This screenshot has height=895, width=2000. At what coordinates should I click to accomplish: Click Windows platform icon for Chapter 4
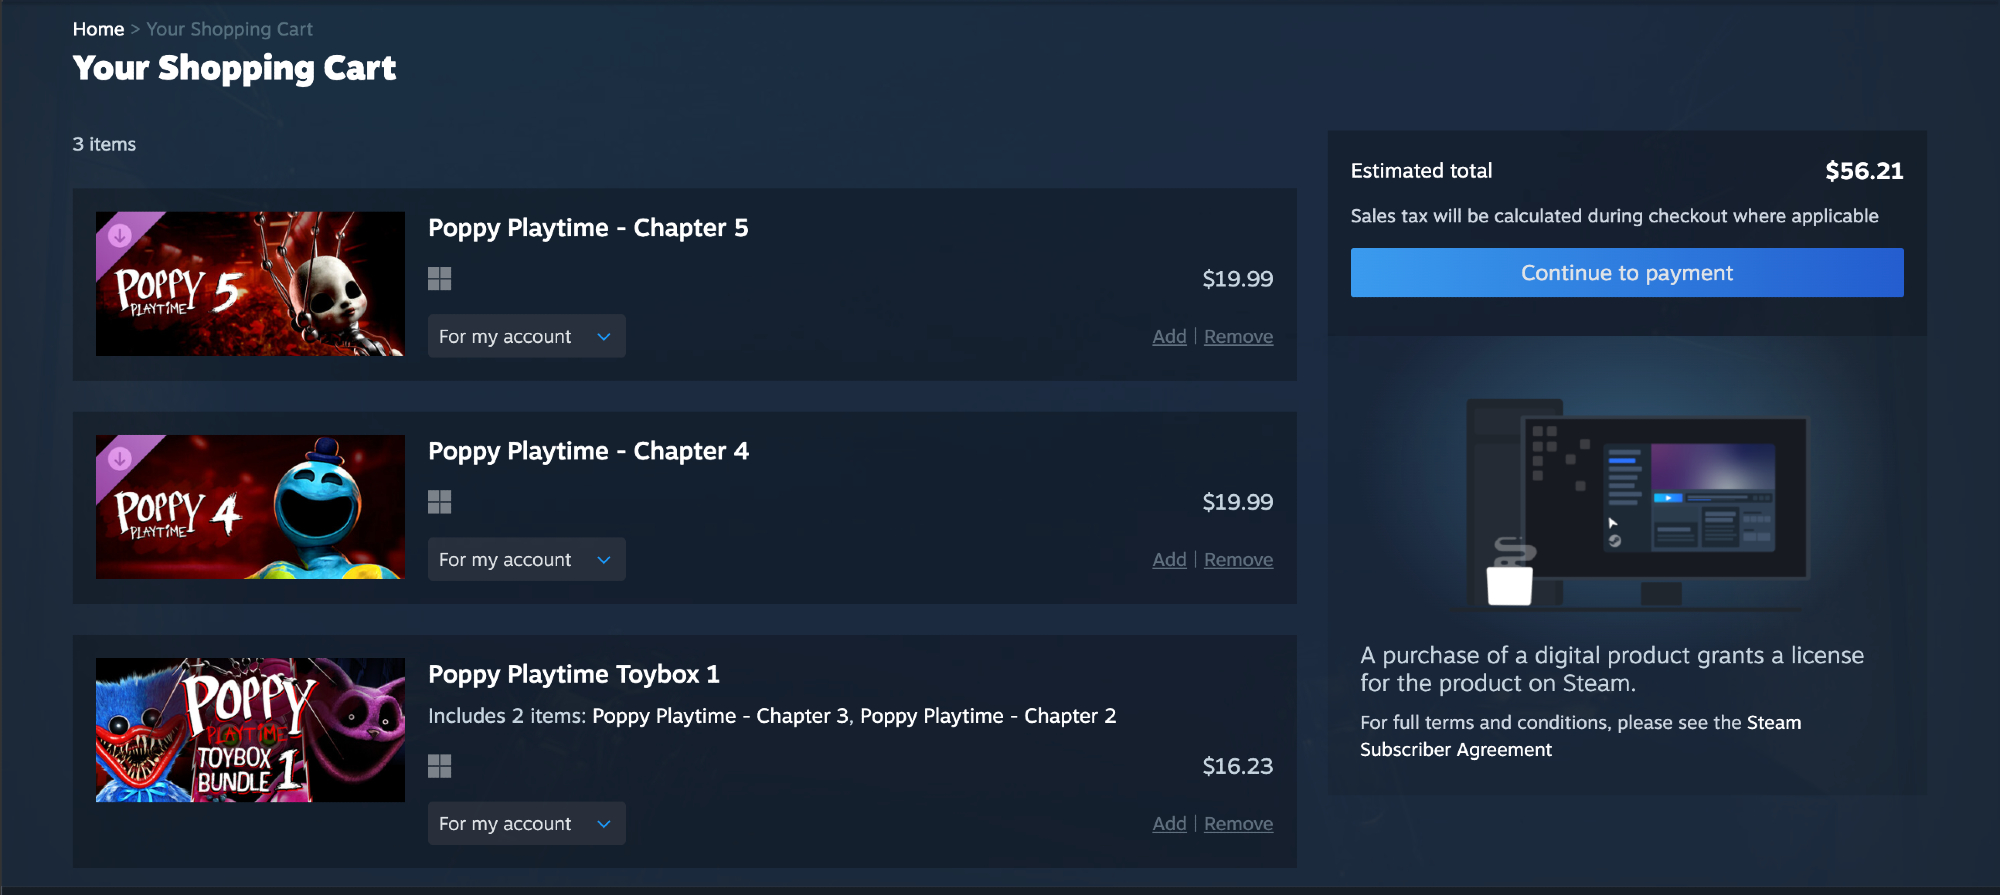pyautogui.click(x=439, y=501)
